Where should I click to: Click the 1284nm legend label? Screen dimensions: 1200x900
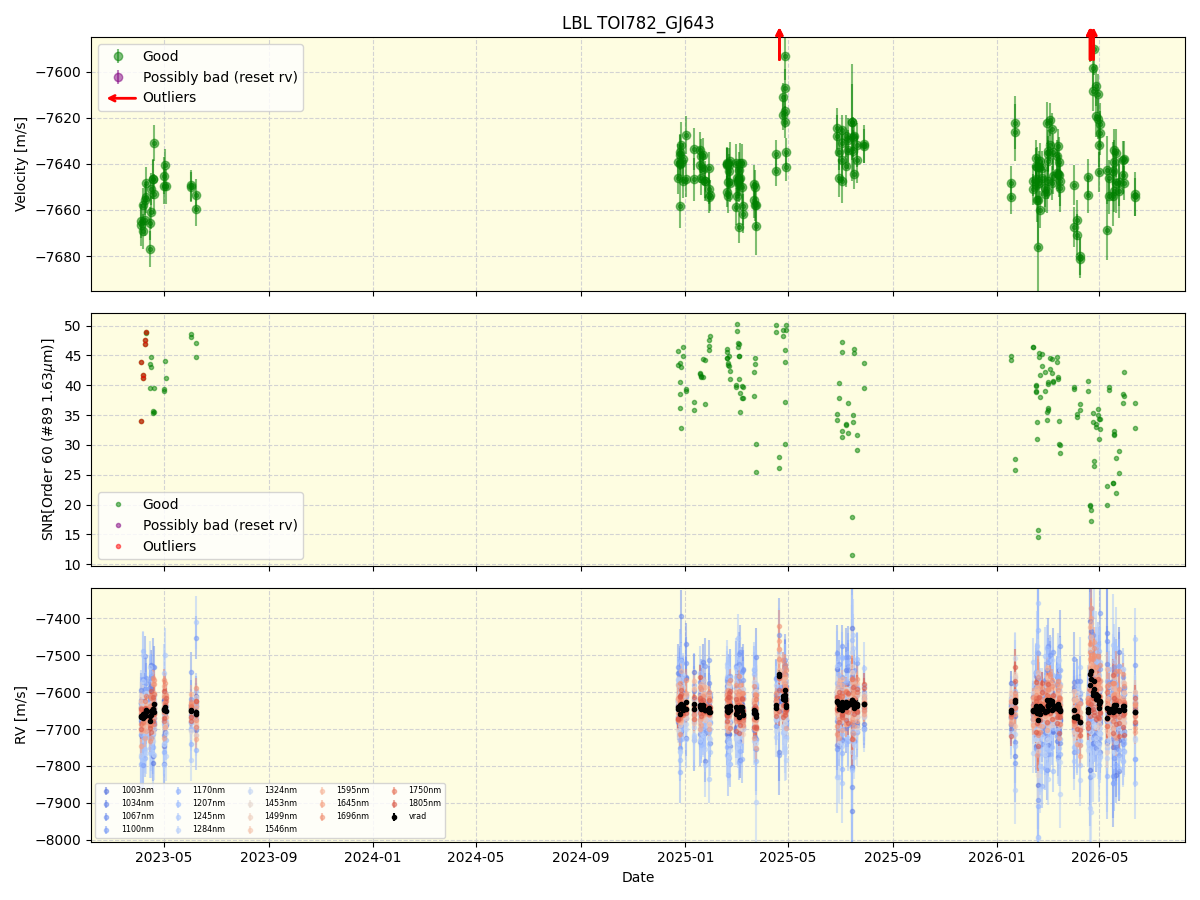point(208,829)
